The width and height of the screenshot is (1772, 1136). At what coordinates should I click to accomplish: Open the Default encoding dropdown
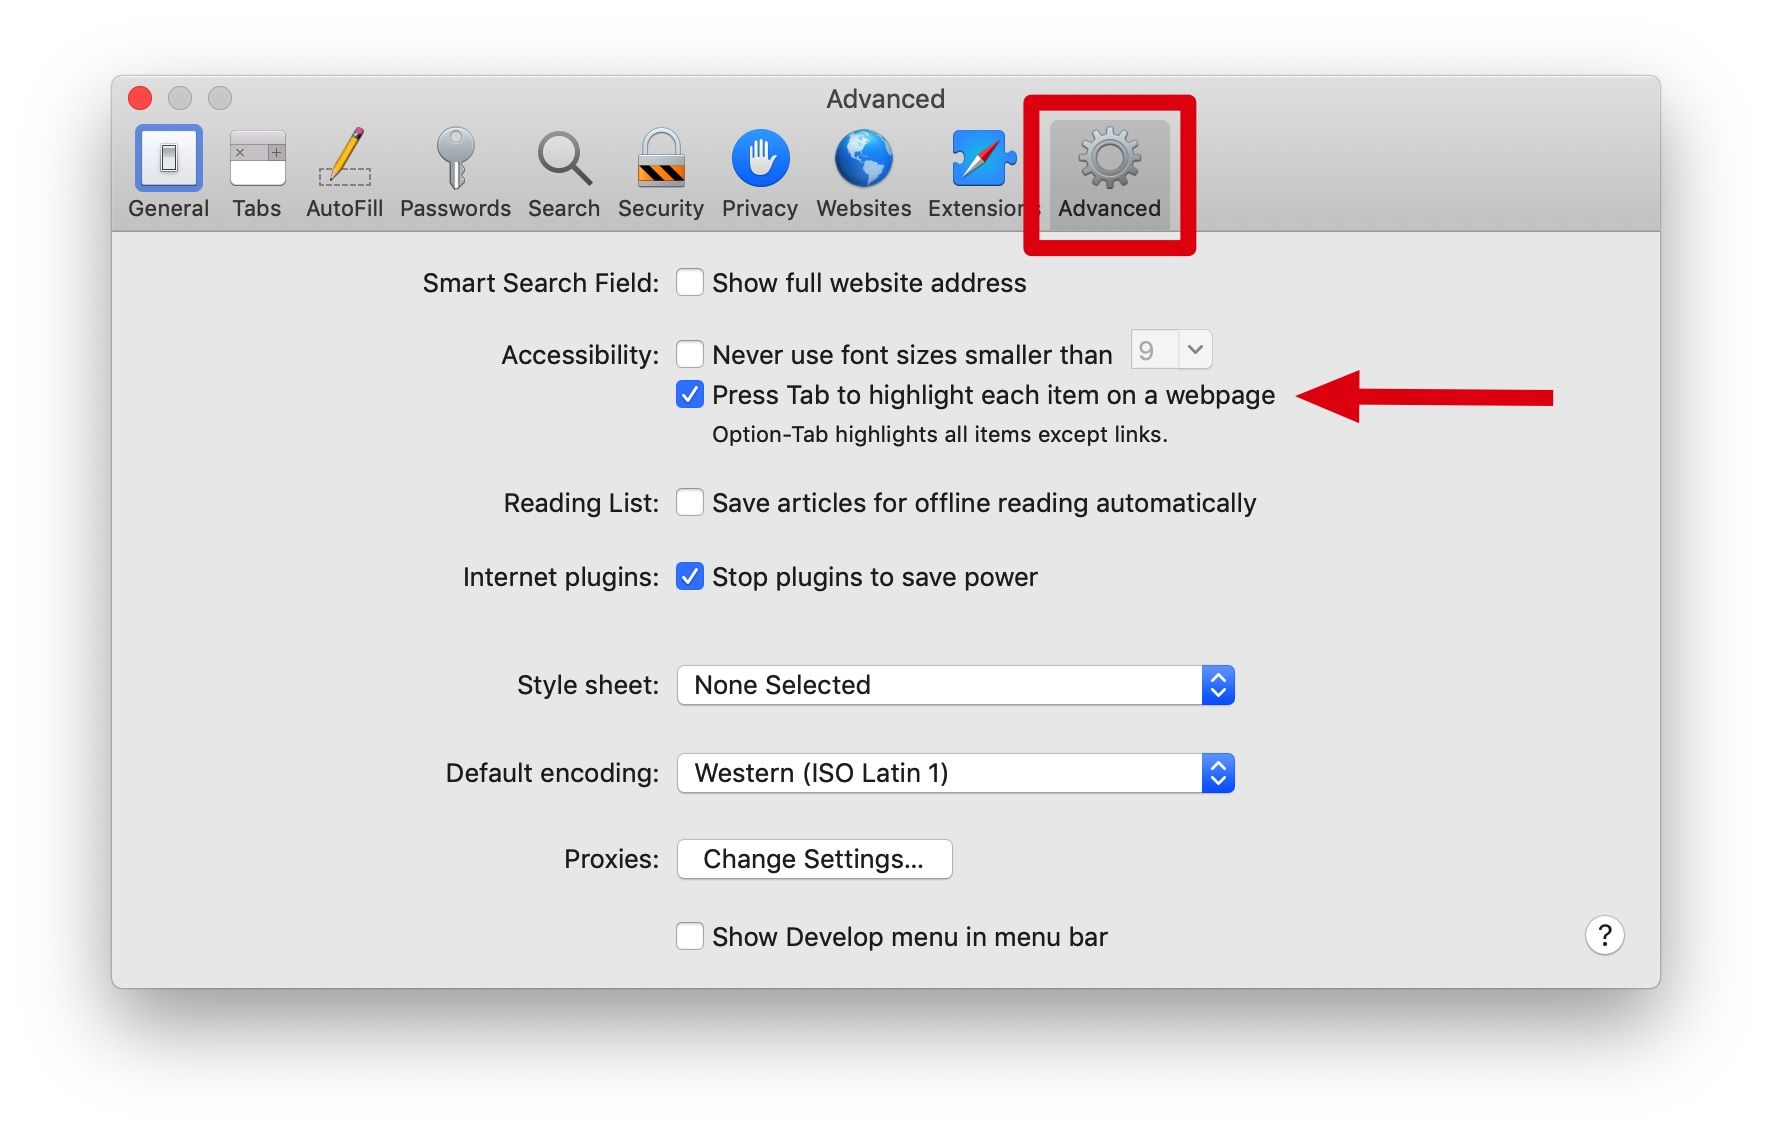point(955,773)
